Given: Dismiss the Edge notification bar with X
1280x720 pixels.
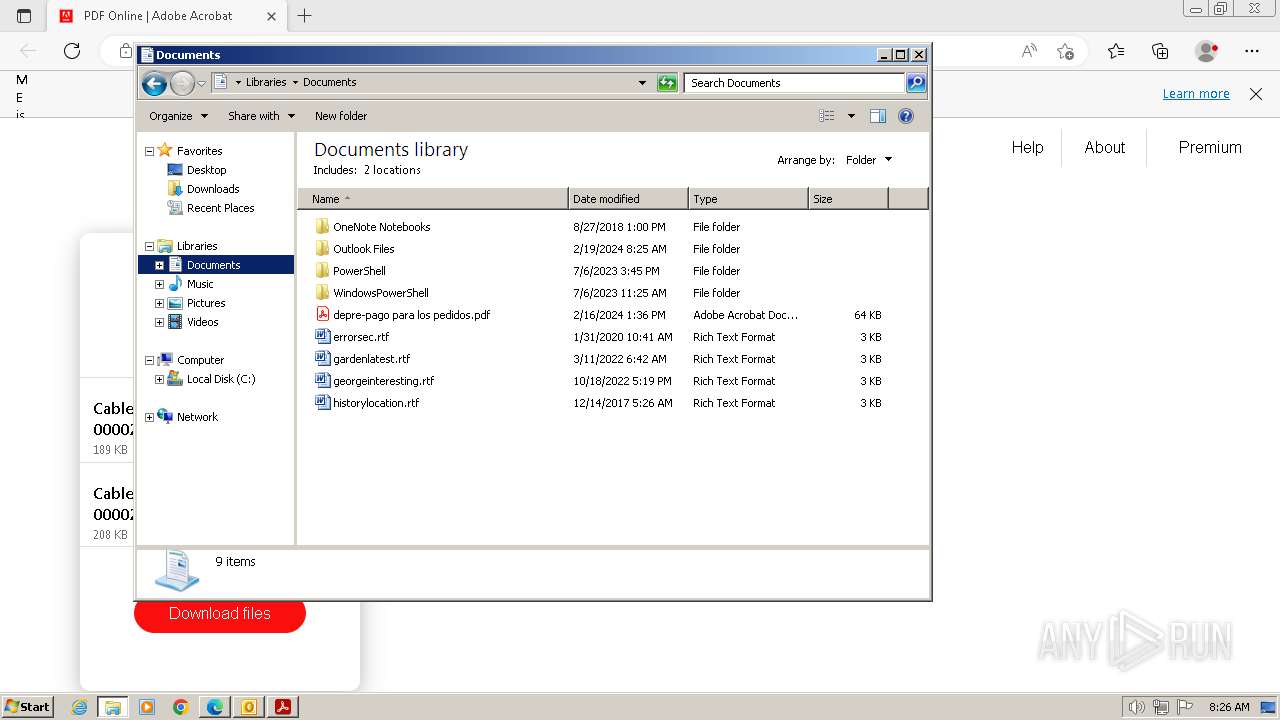Looking at the screenshot, I should (x=1256, y=94).
